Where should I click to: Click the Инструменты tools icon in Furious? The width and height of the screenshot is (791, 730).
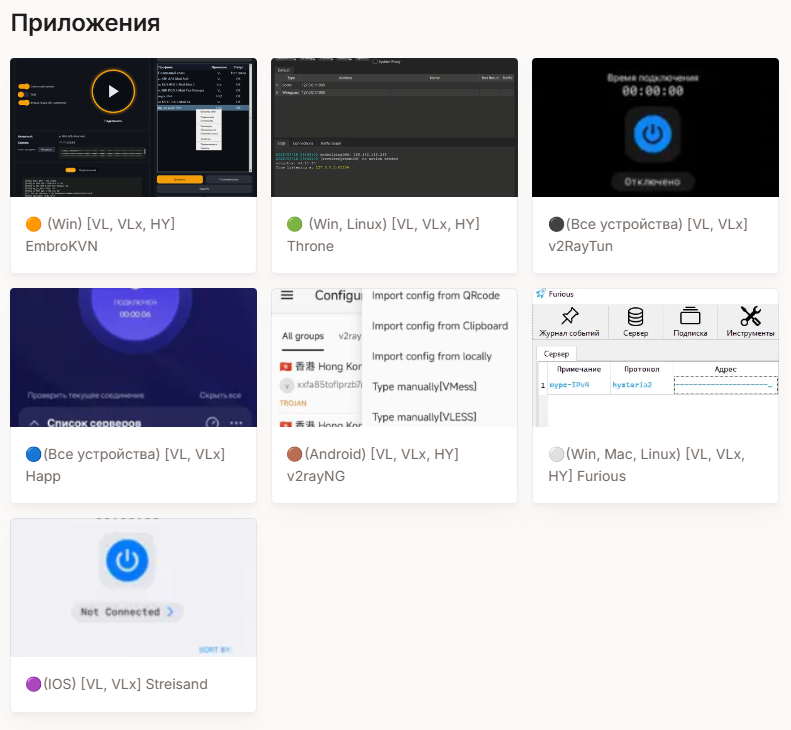(751, 316)
